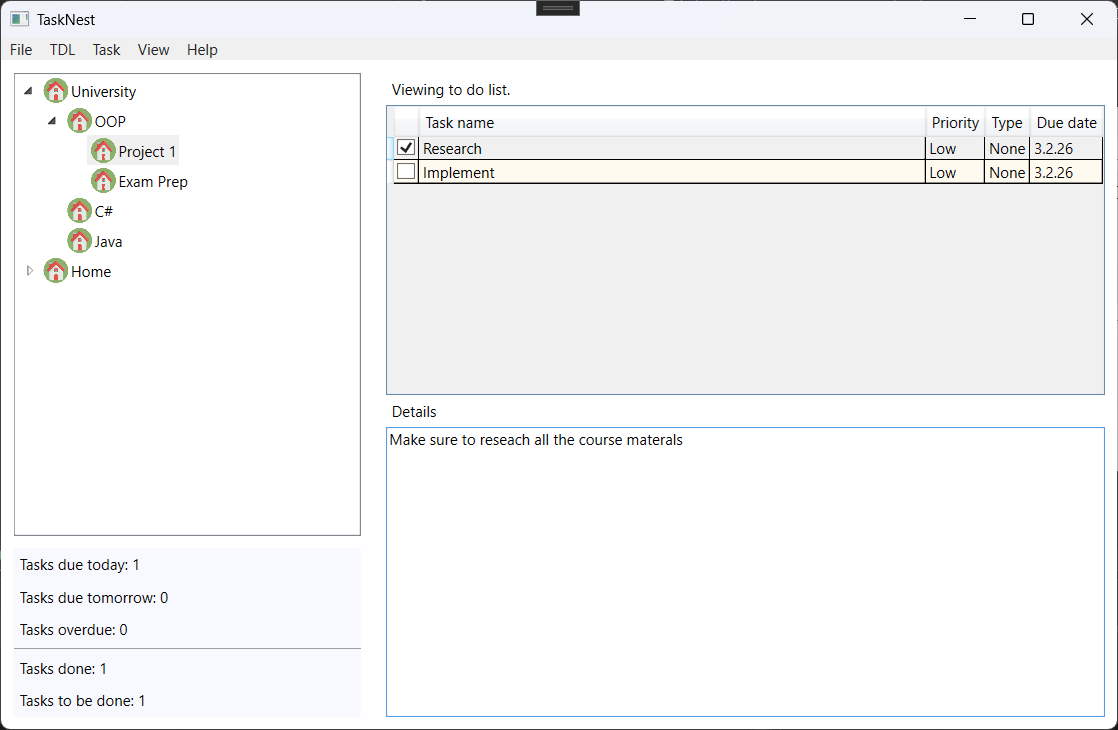Click the 3.2.26 due date of Research
This screenshot has height=730, width=1118.
point(1066,148)
